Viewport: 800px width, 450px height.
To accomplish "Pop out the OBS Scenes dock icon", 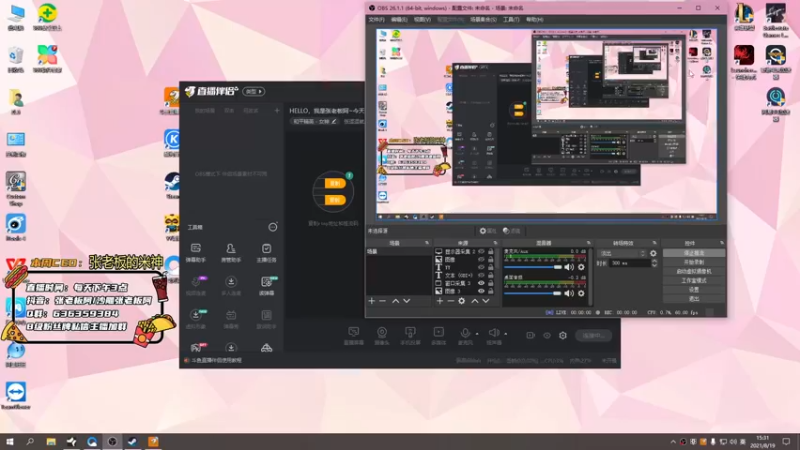I will (427, 243).
